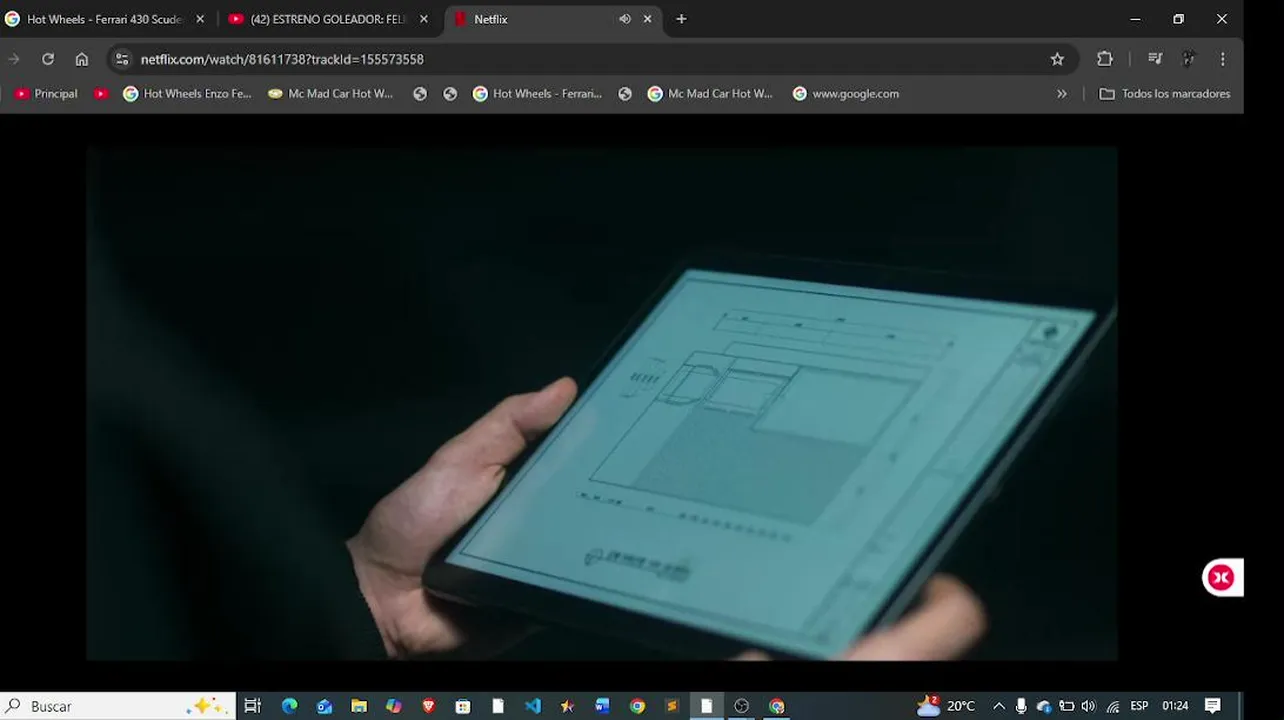Image resolution: width=1284 pixels, height=720 pixels.
Task: Open volume control in system tray
Action: pos(1088,706)
